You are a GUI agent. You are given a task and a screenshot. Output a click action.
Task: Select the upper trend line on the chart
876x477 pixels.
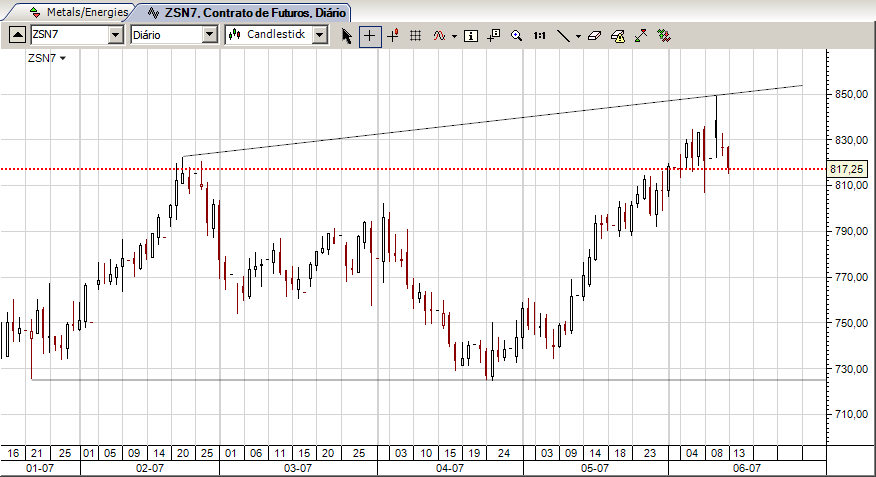click(x=492, y=121)
